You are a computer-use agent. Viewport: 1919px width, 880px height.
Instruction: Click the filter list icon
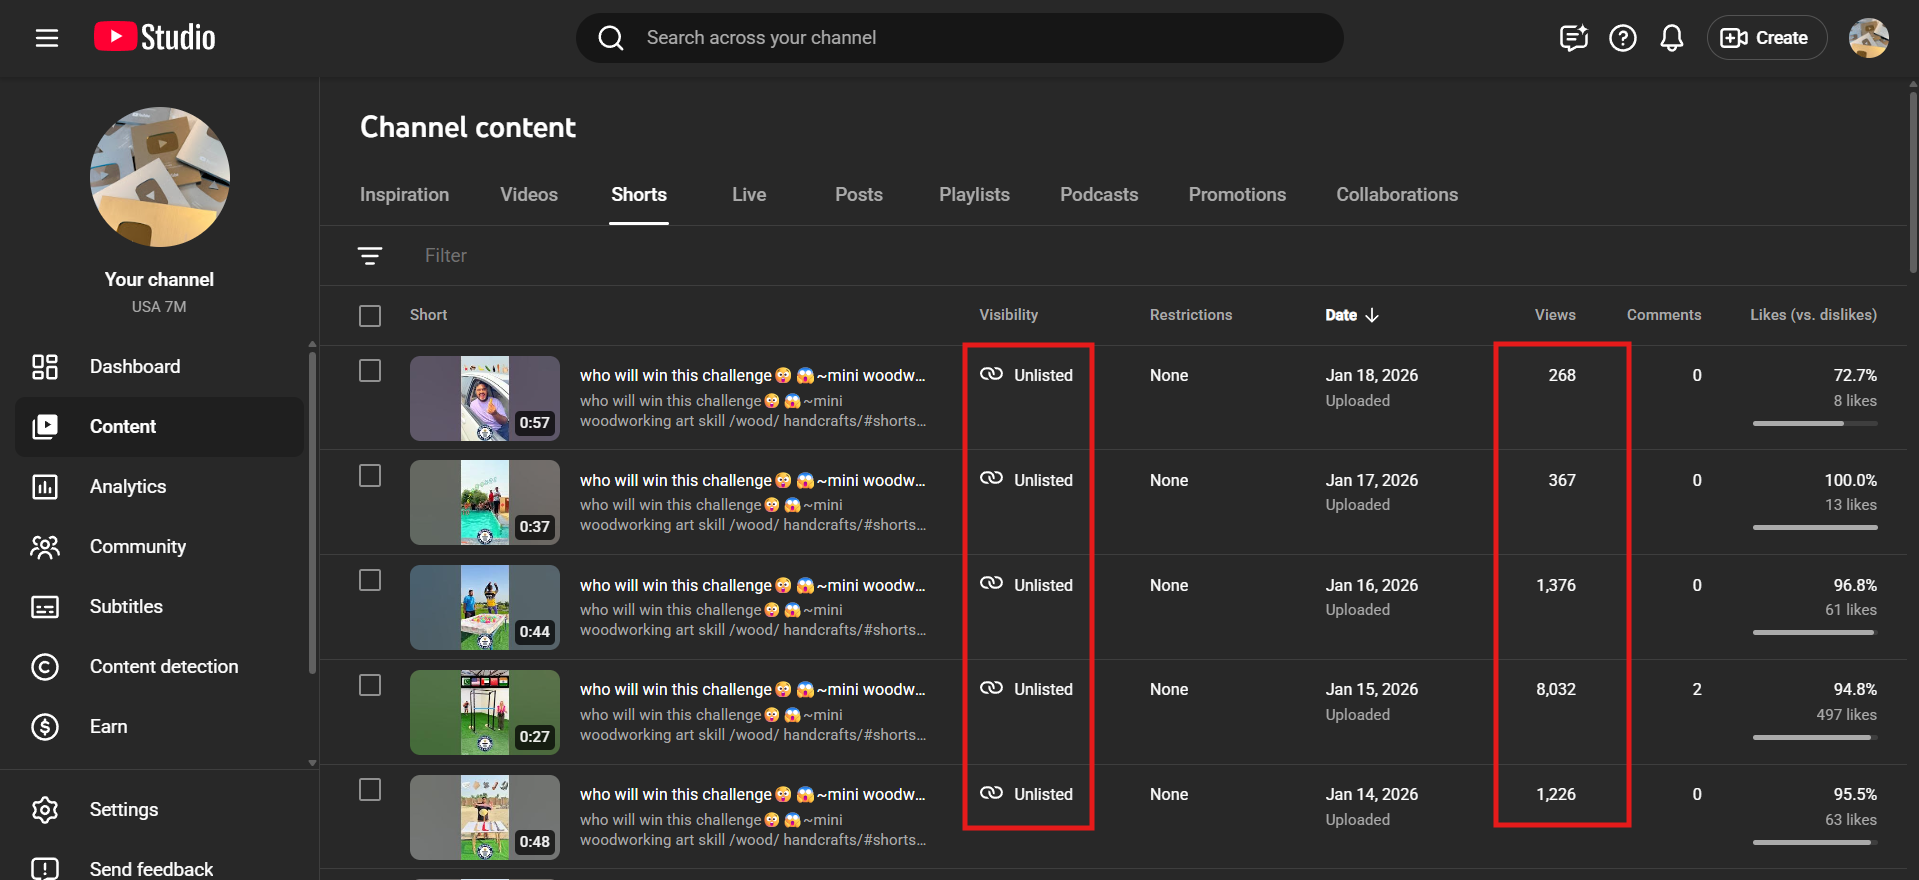click(x=370, y=256)
